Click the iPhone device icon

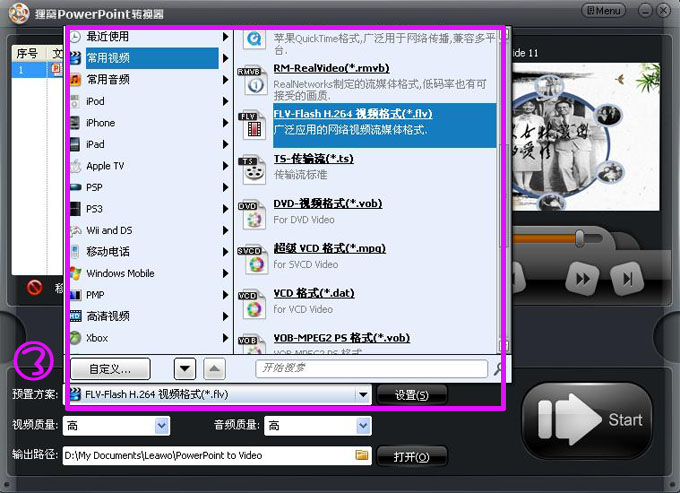point(75,123)
